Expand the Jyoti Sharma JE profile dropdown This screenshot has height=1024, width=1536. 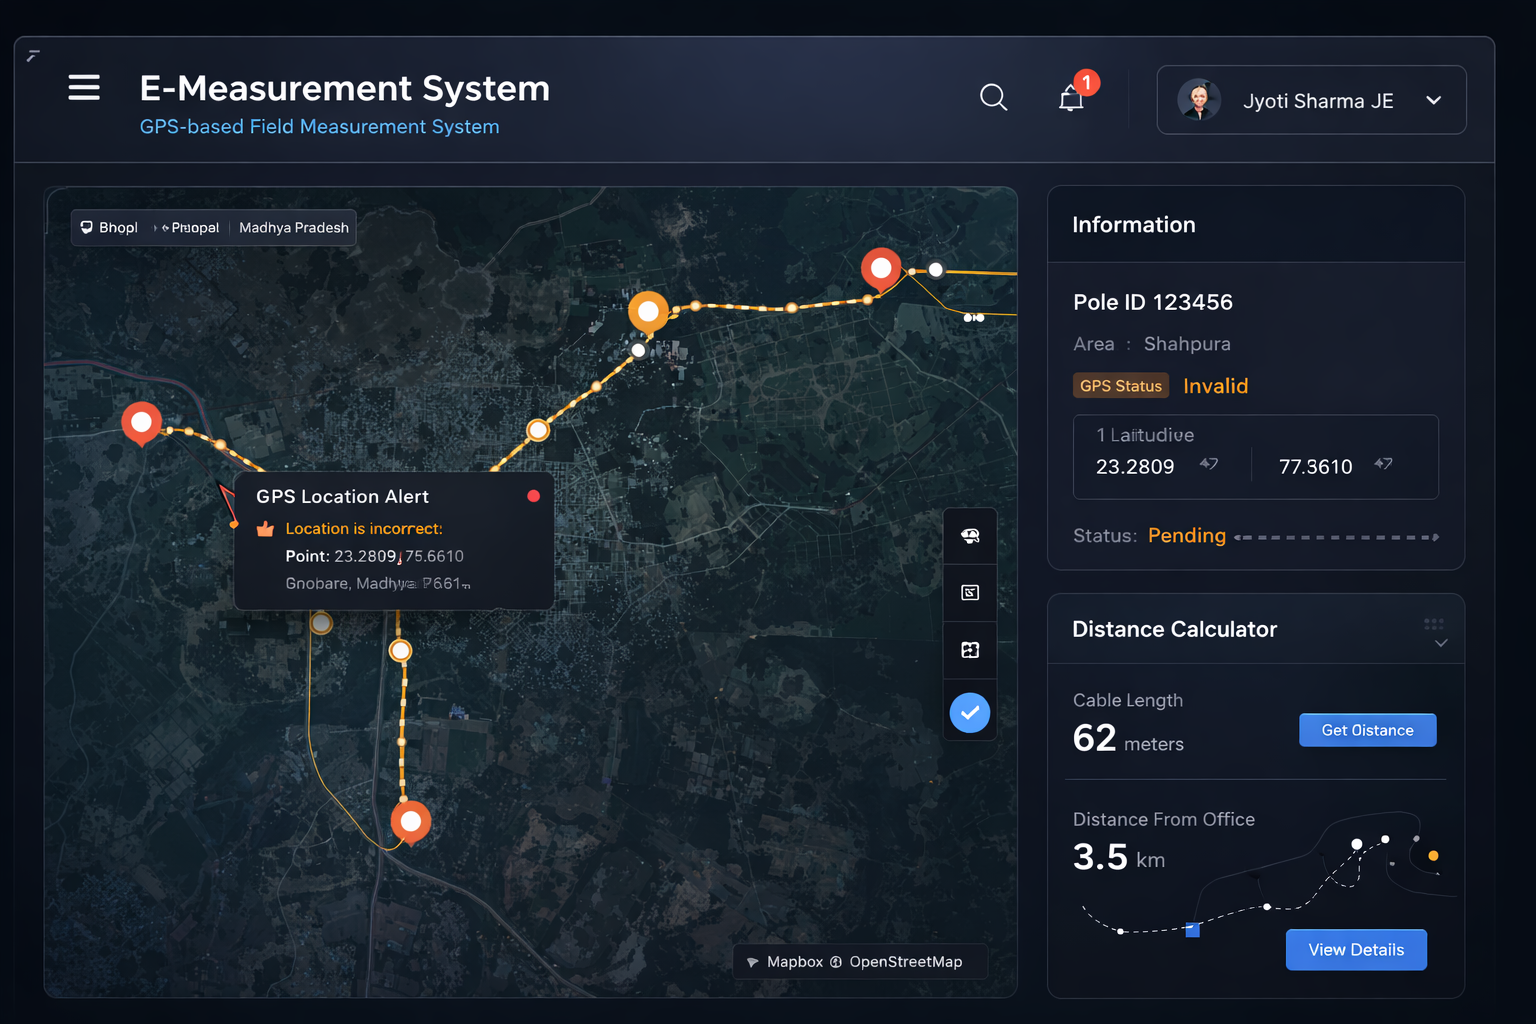(1434, 100)
